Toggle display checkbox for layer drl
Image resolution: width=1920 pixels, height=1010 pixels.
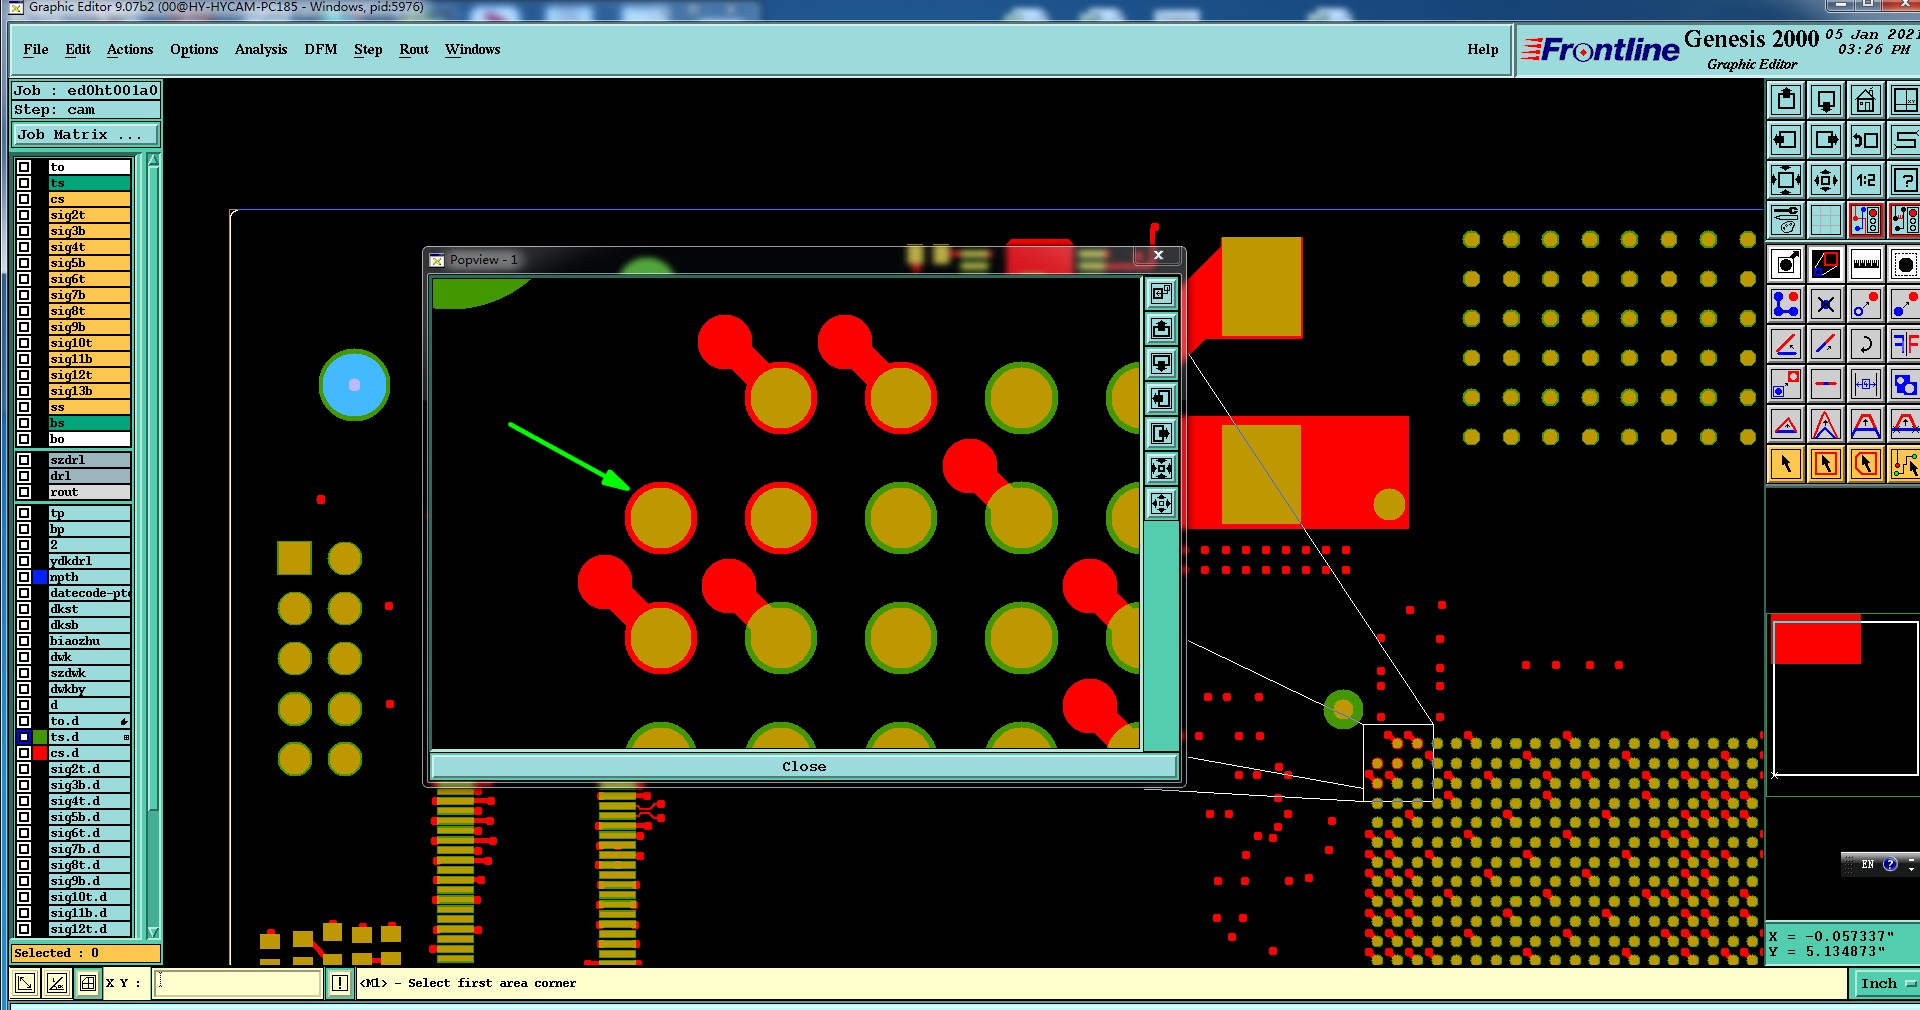24,476
